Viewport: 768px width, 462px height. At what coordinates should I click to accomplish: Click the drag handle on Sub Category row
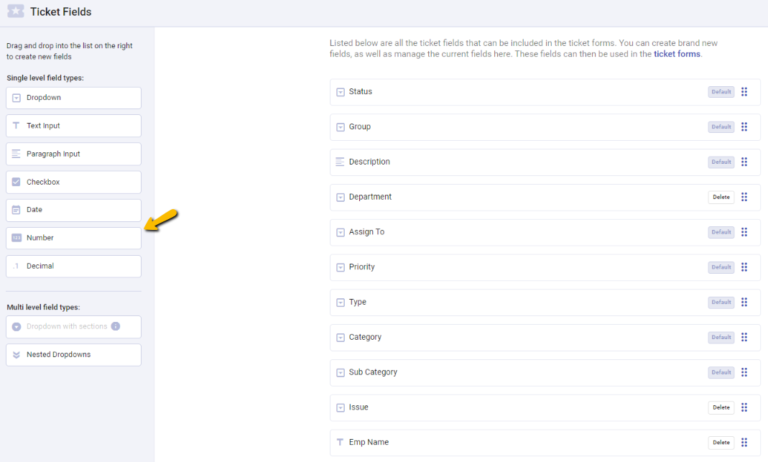point(744,372)
